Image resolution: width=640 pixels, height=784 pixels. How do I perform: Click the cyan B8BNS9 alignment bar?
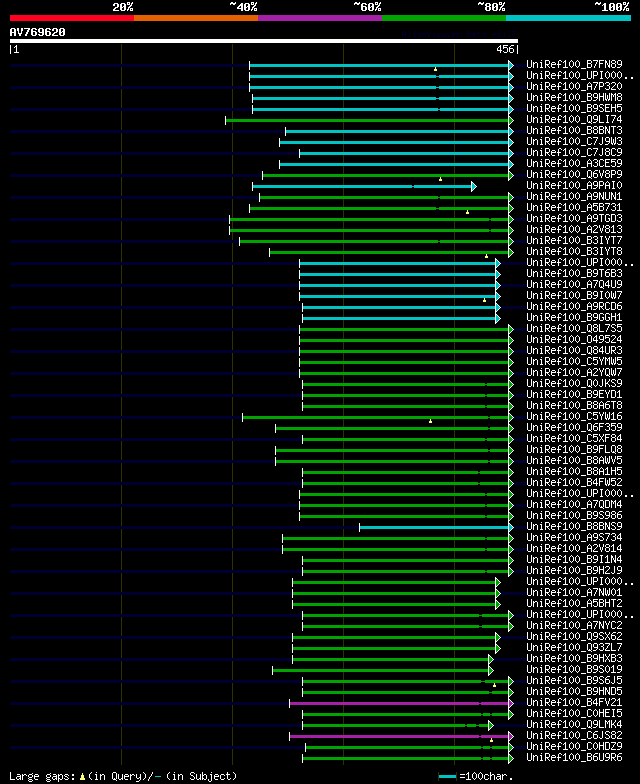pyautogui.click(x=436, y=528)
